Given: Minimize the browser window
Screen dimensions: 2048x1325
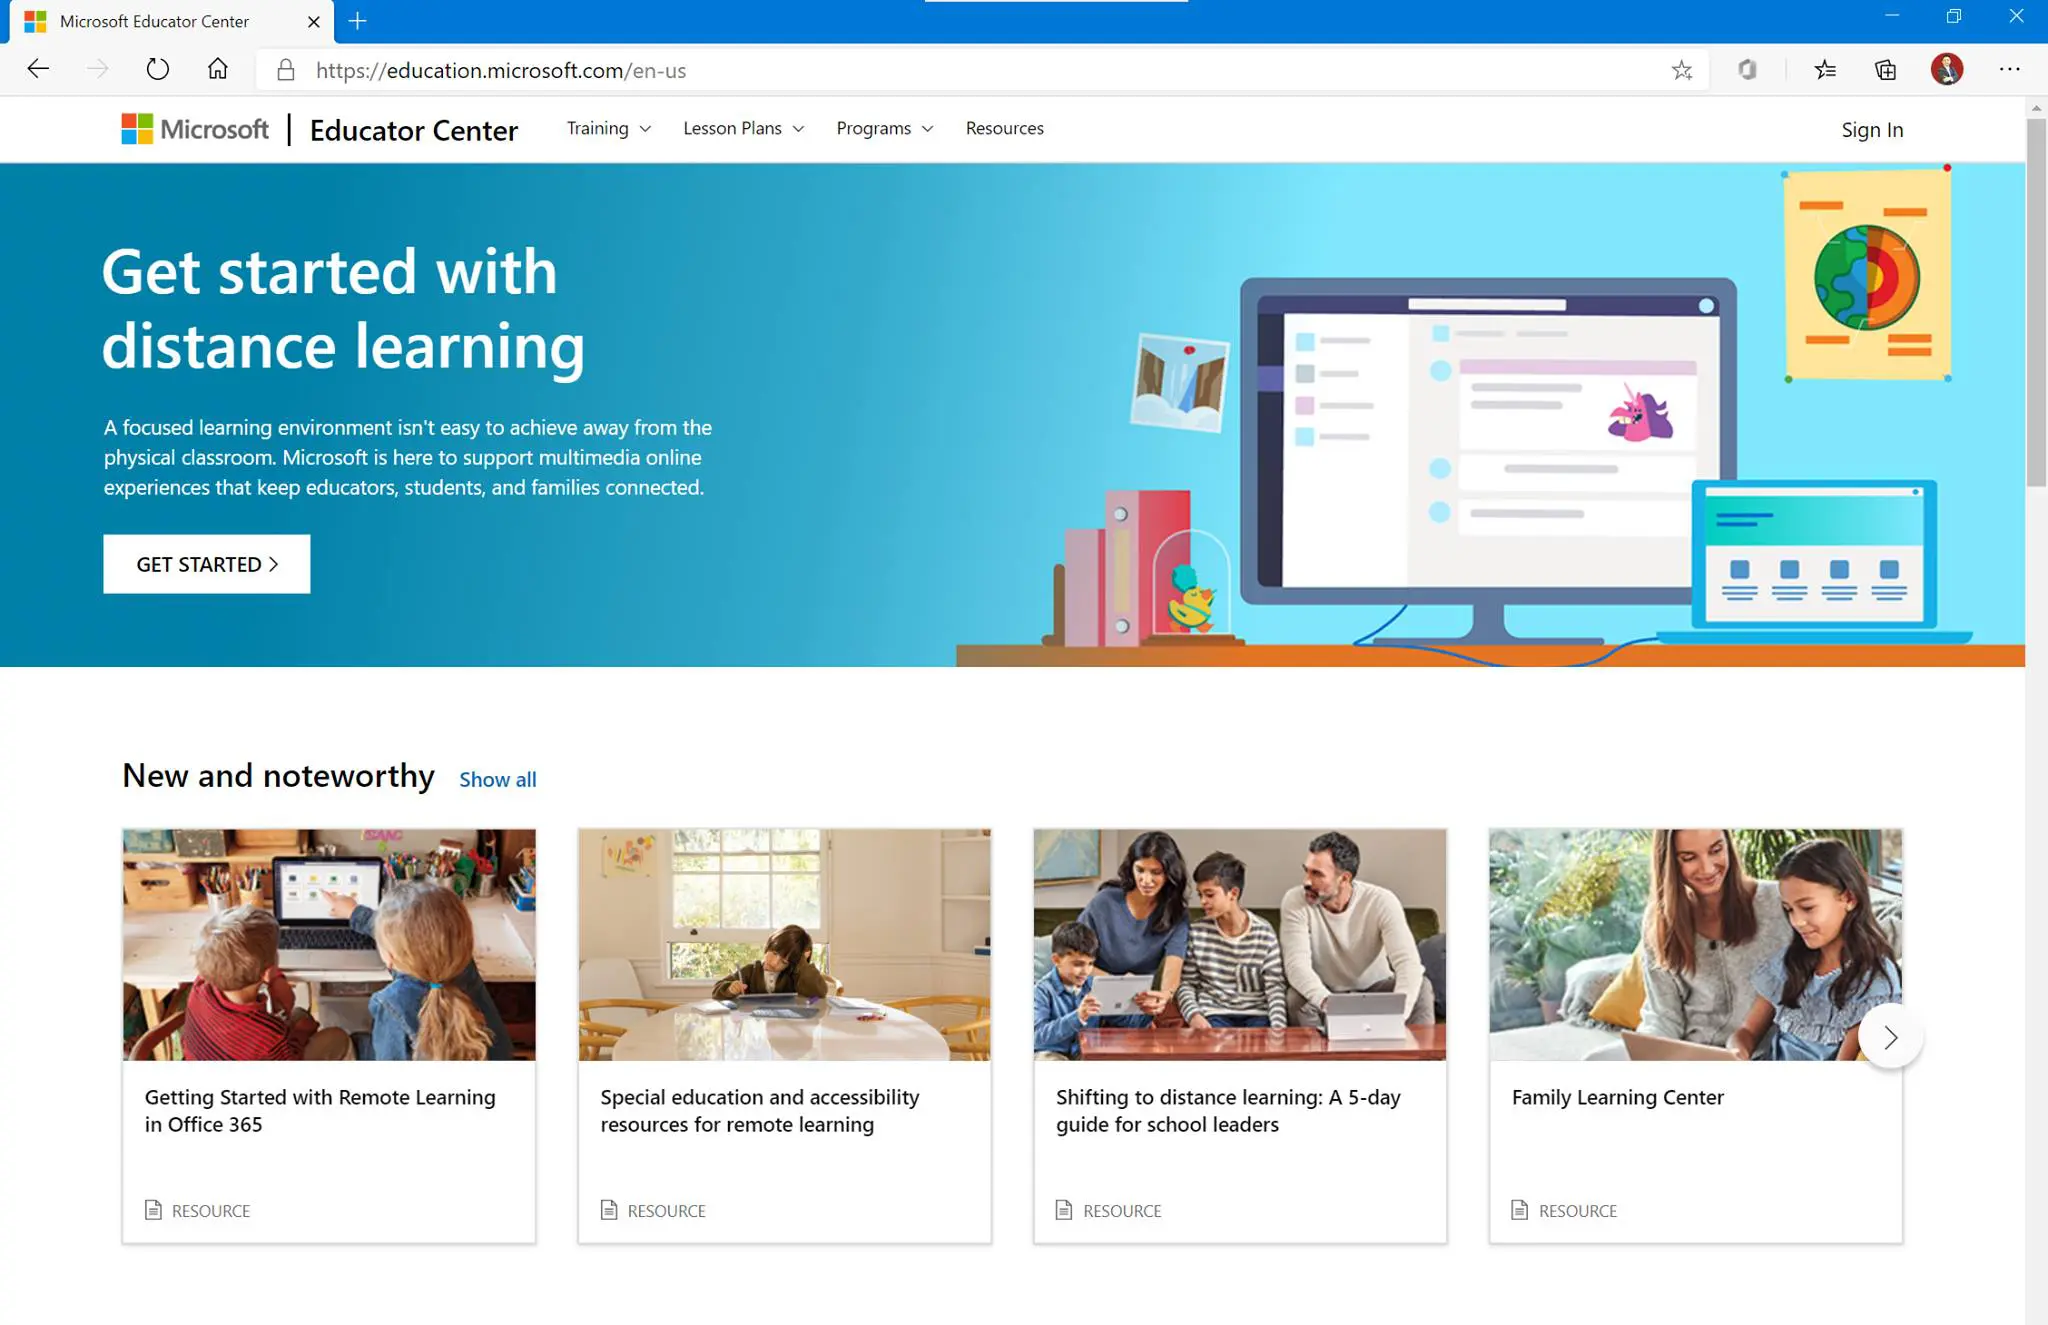Looking at the screenshot, I should (1891, 16).
